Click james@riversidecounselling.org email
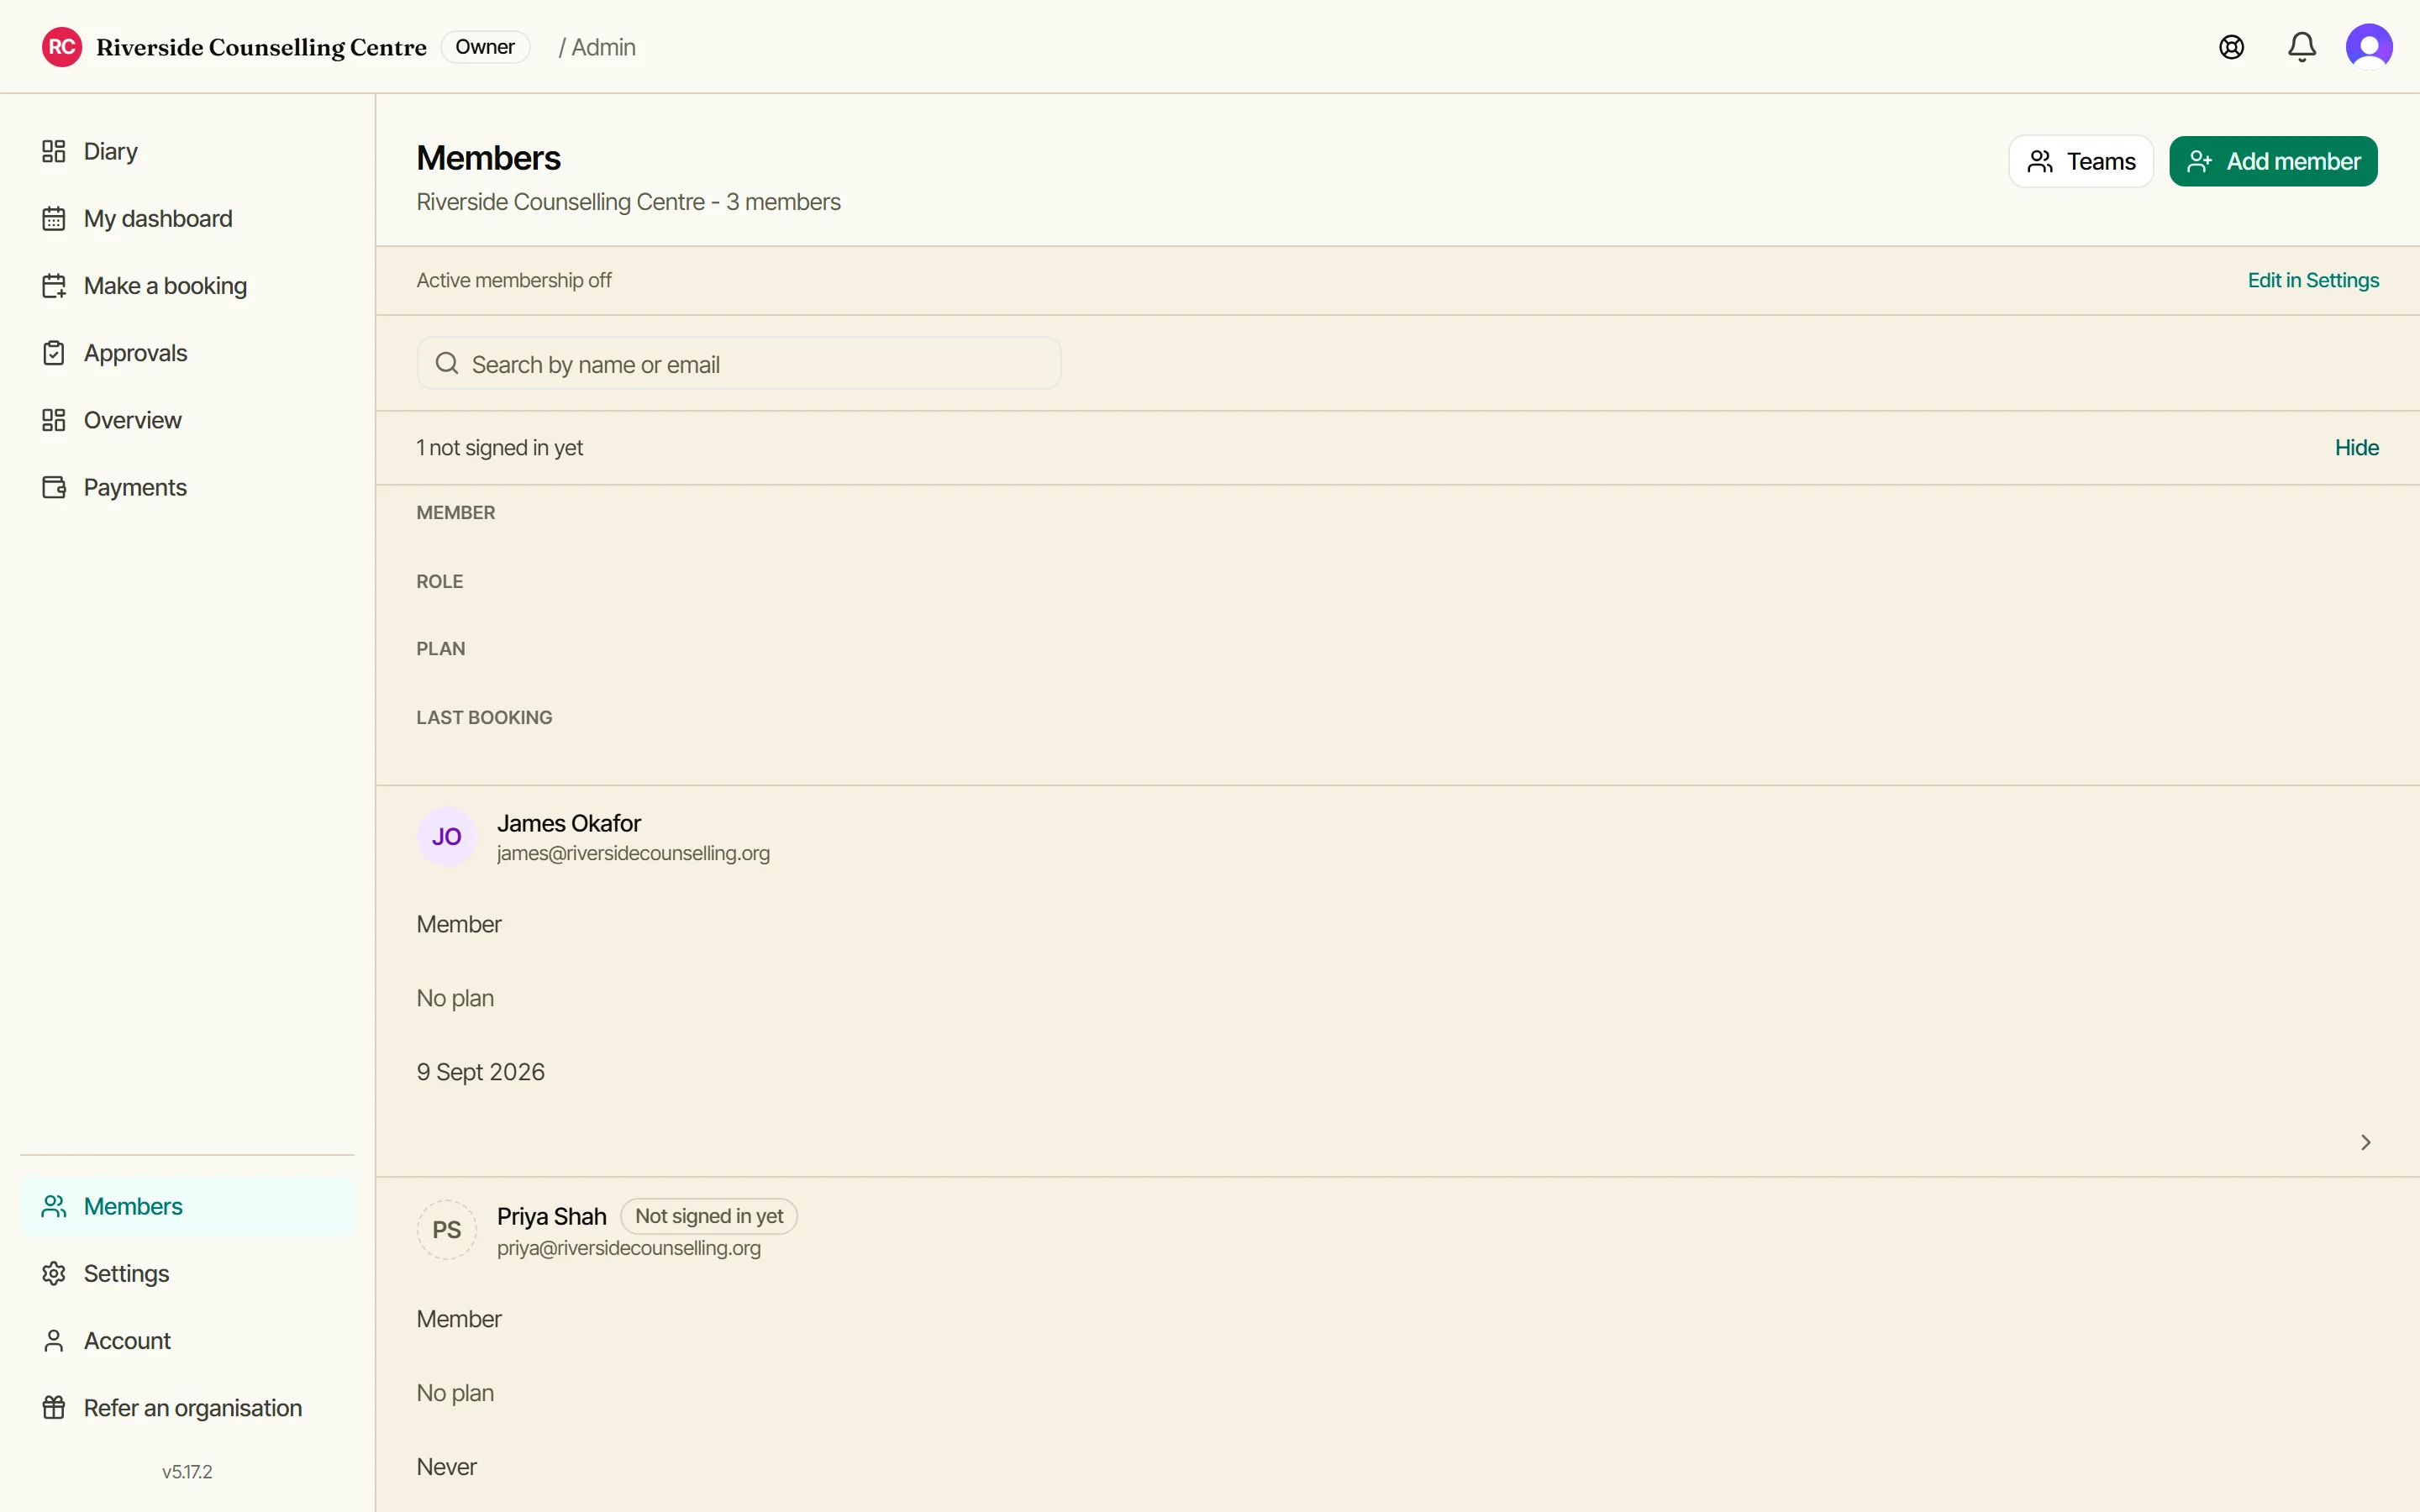Screen dimensions: 2420x1512 (x=633, y=854)
